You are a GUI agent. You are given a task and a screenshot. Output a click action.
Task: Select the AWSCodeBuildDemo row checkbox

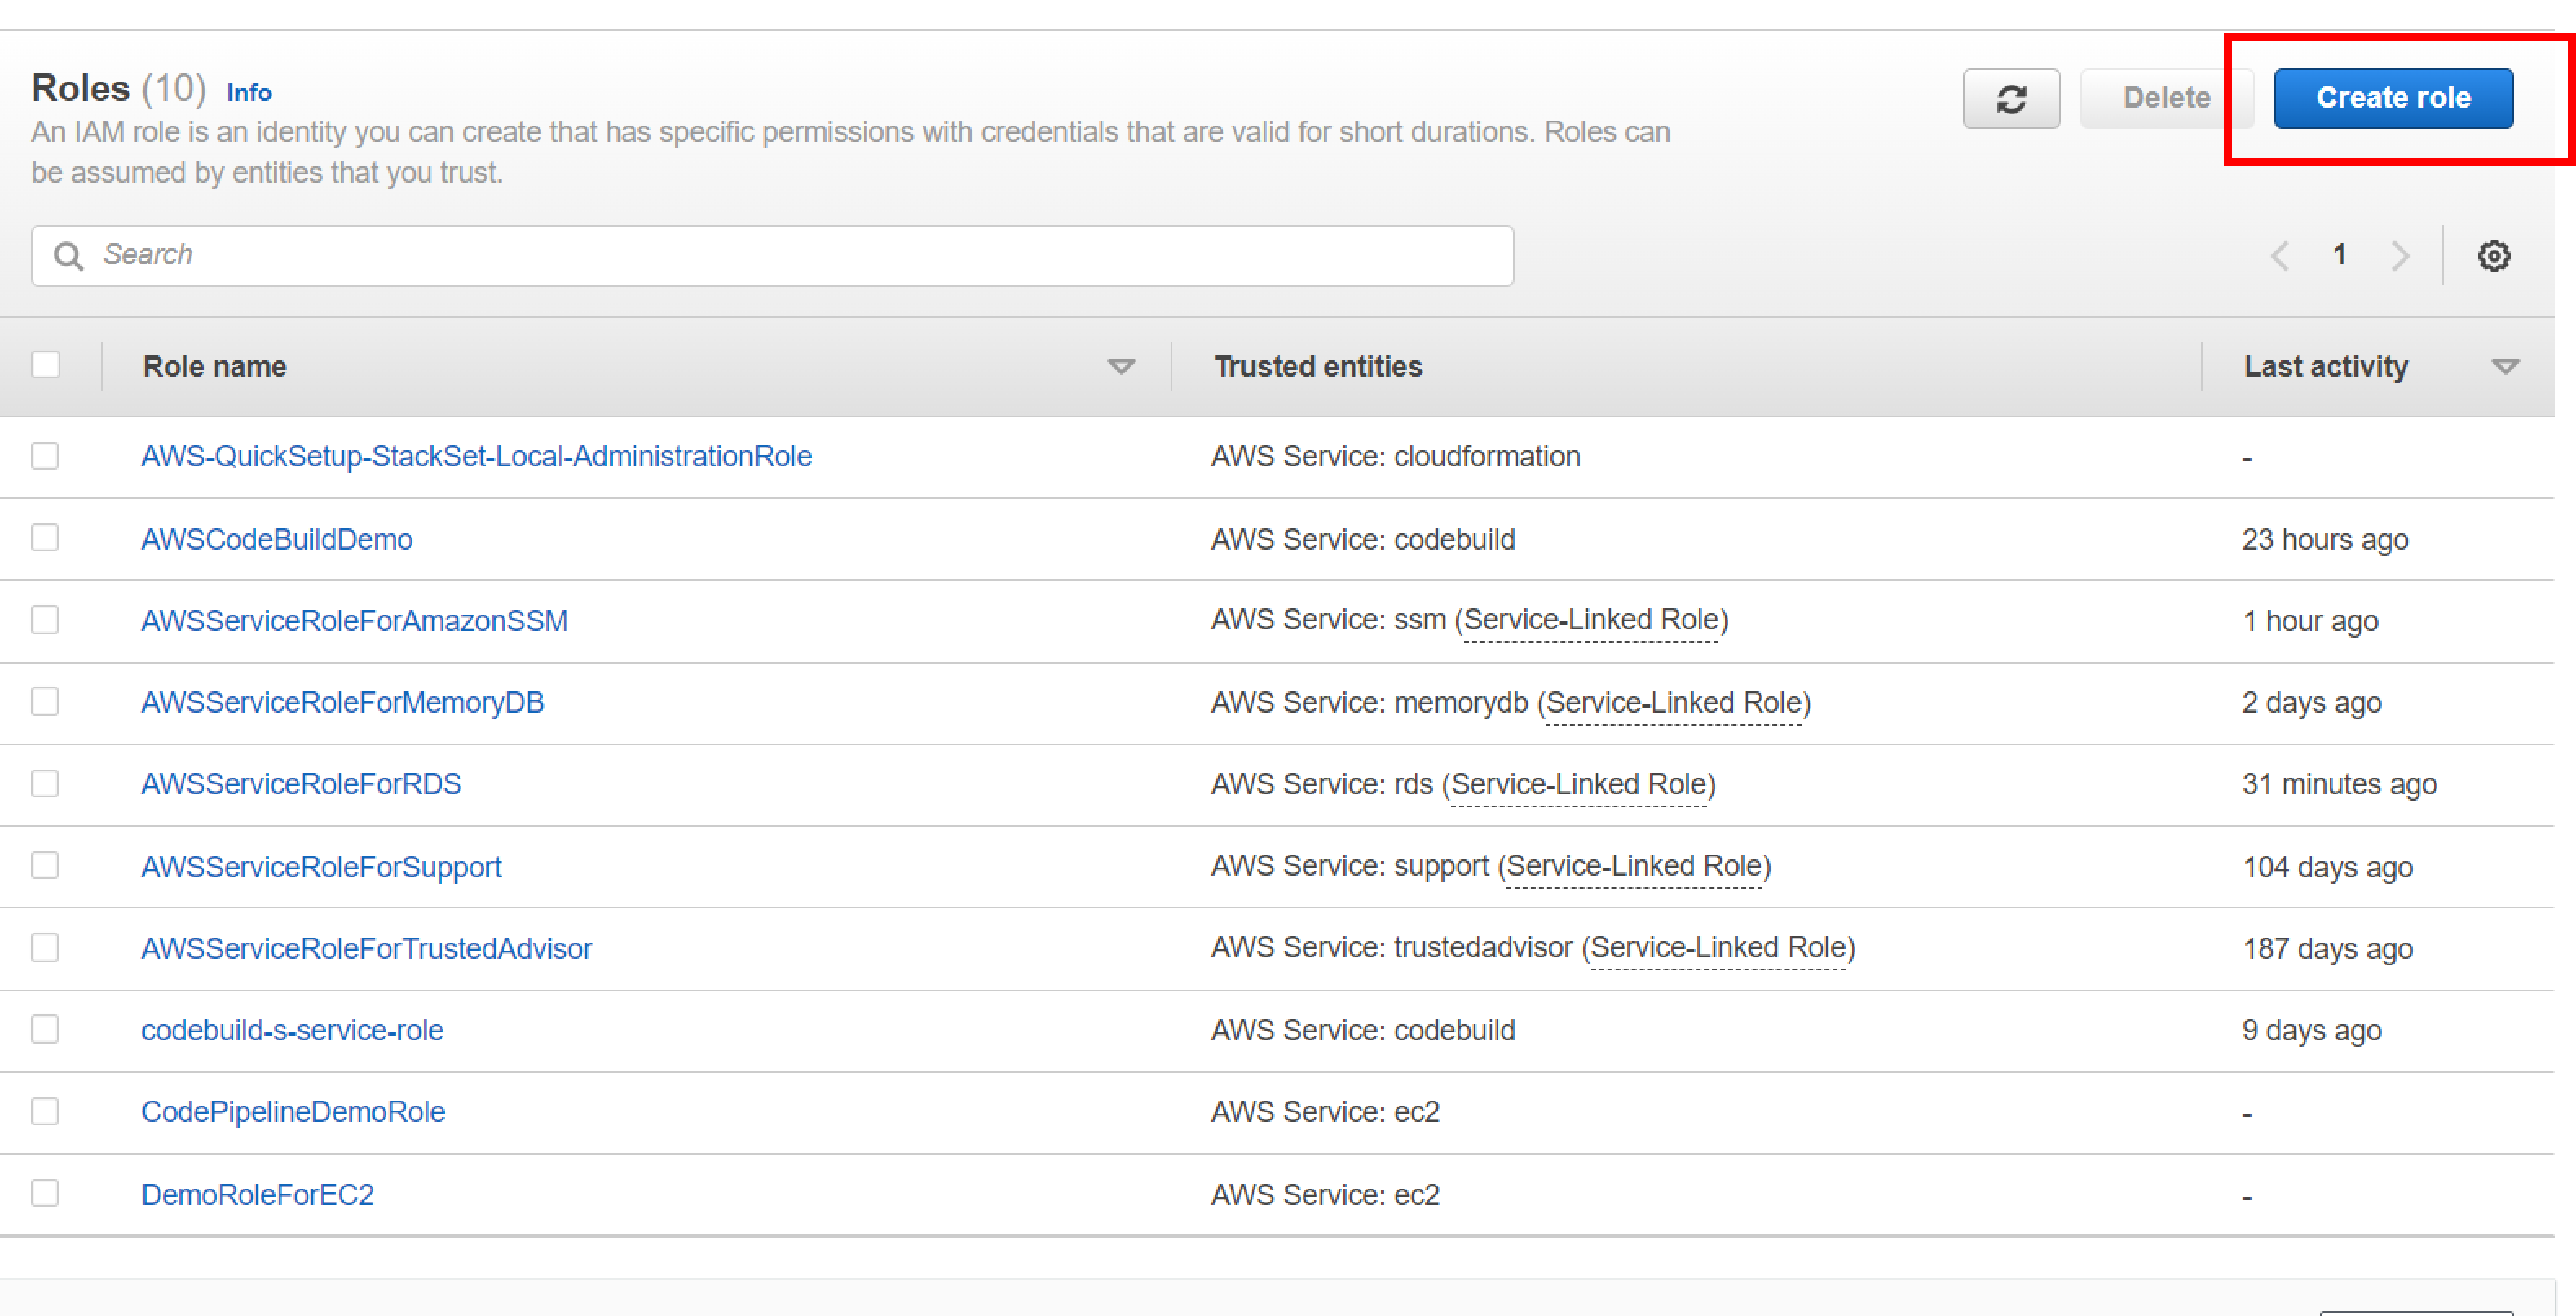[x=45, y=538]
